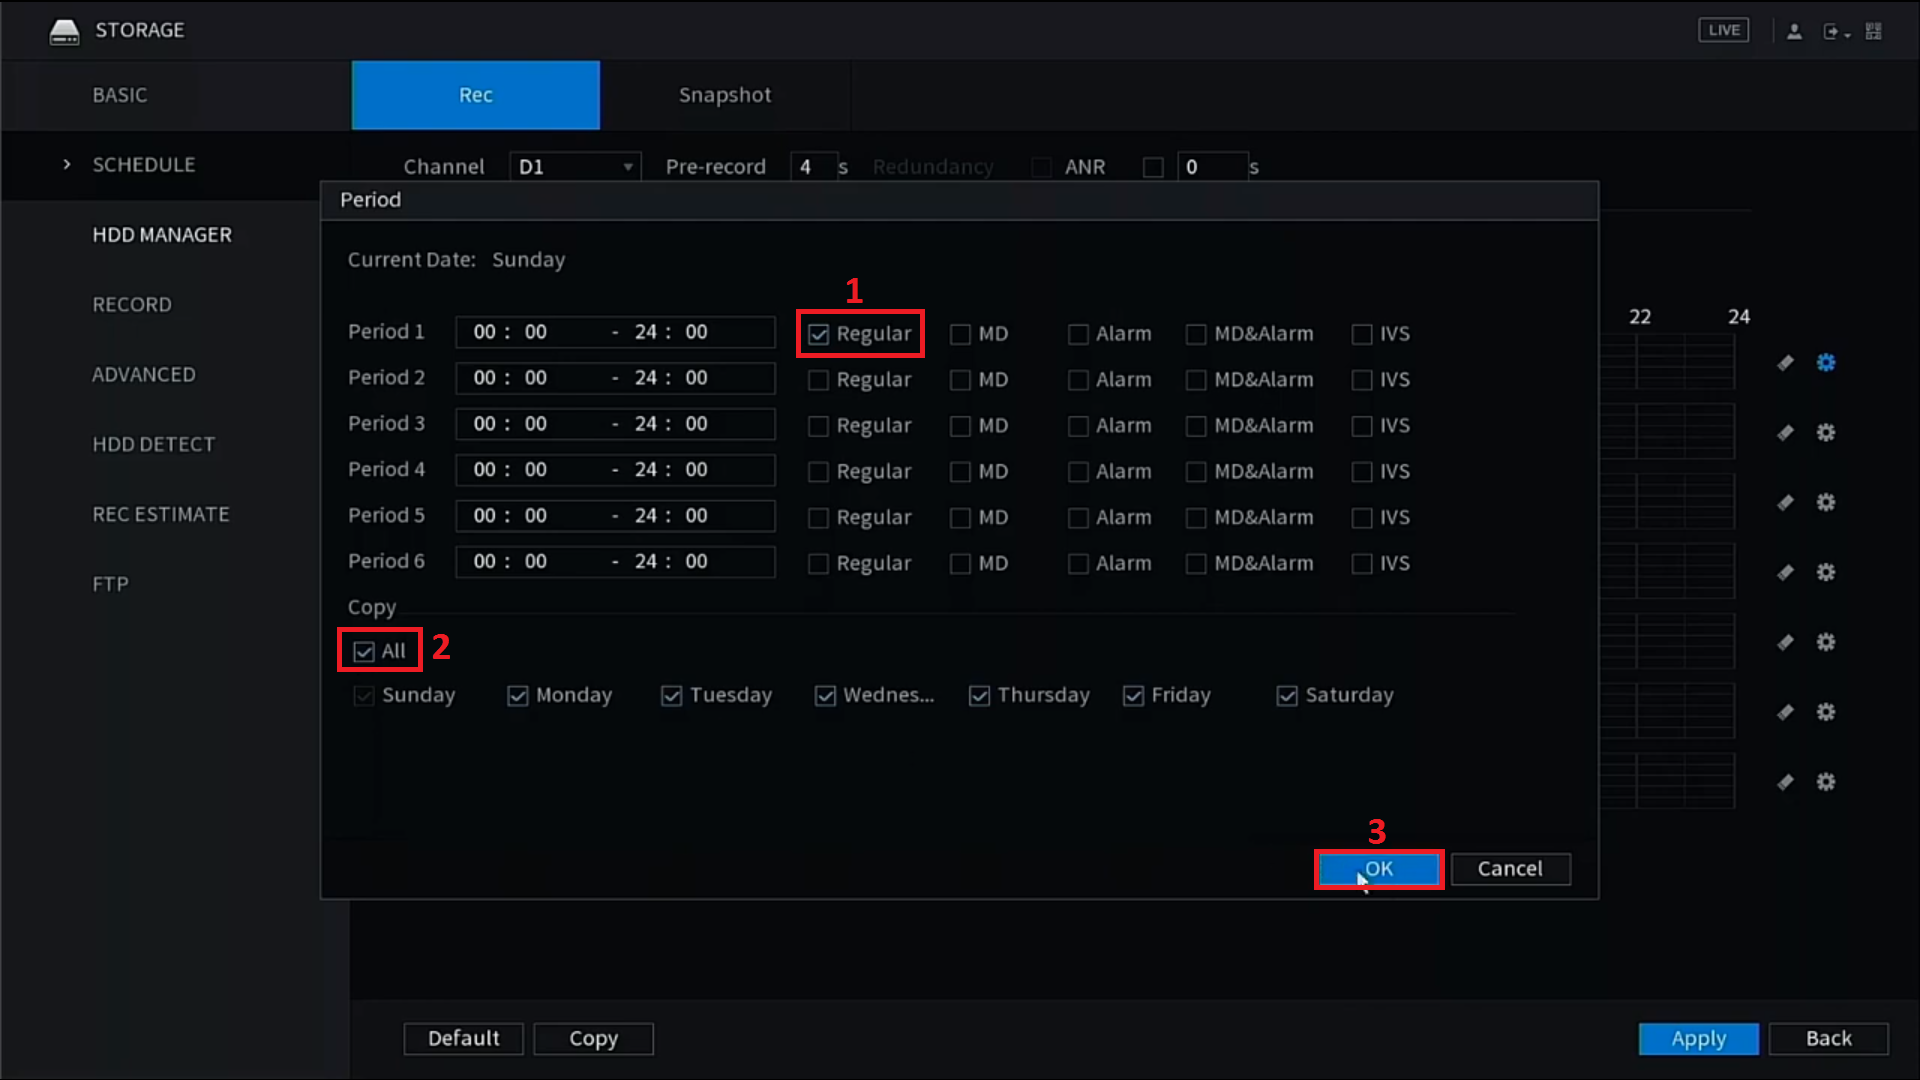Click the logout arrow icon
This screenshot has height=1080, width=1920.
(1832, 31)
